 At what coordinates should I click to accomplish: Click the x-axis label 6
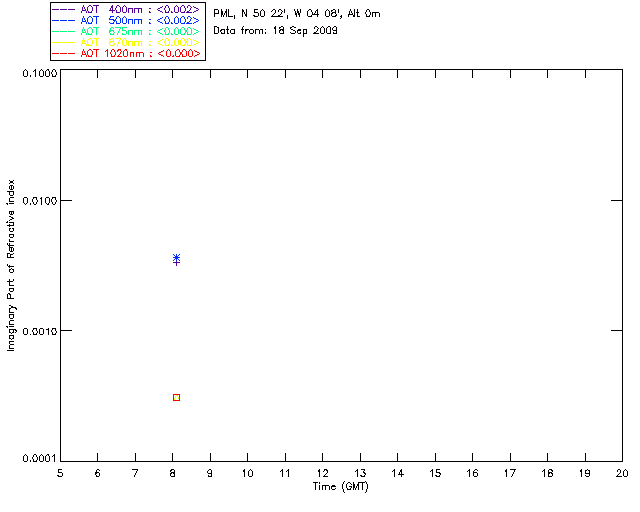click(x=98, y=473)
